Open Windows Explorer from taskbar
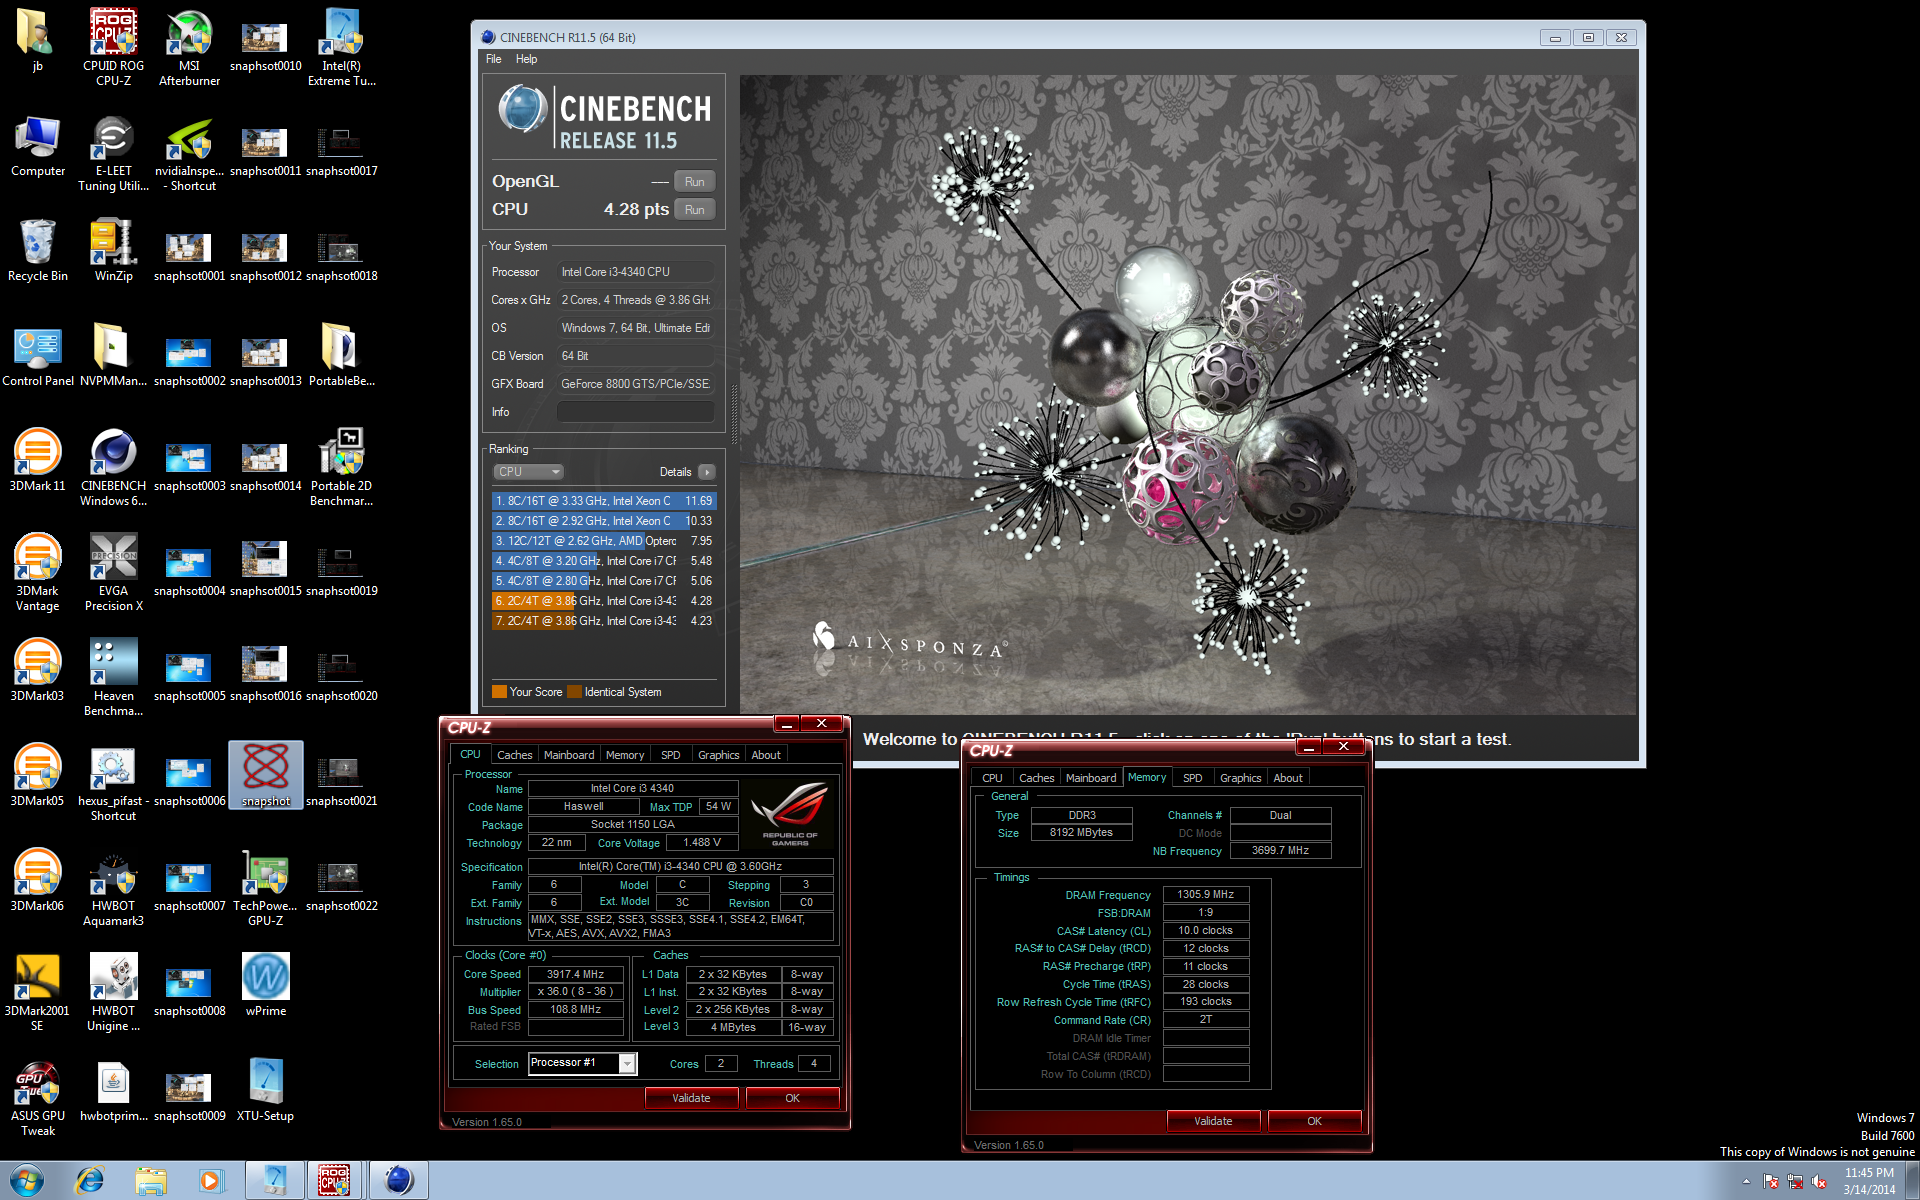Image resolution: width=1920 pixels, height=1200 pixels. click(x=151, y=1181)
